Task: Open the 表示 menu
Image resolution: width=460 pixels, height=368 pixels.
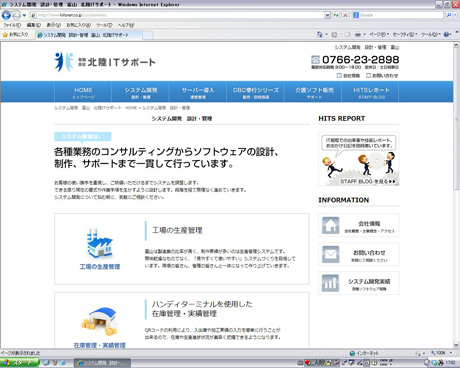Action: pos(53,25)
